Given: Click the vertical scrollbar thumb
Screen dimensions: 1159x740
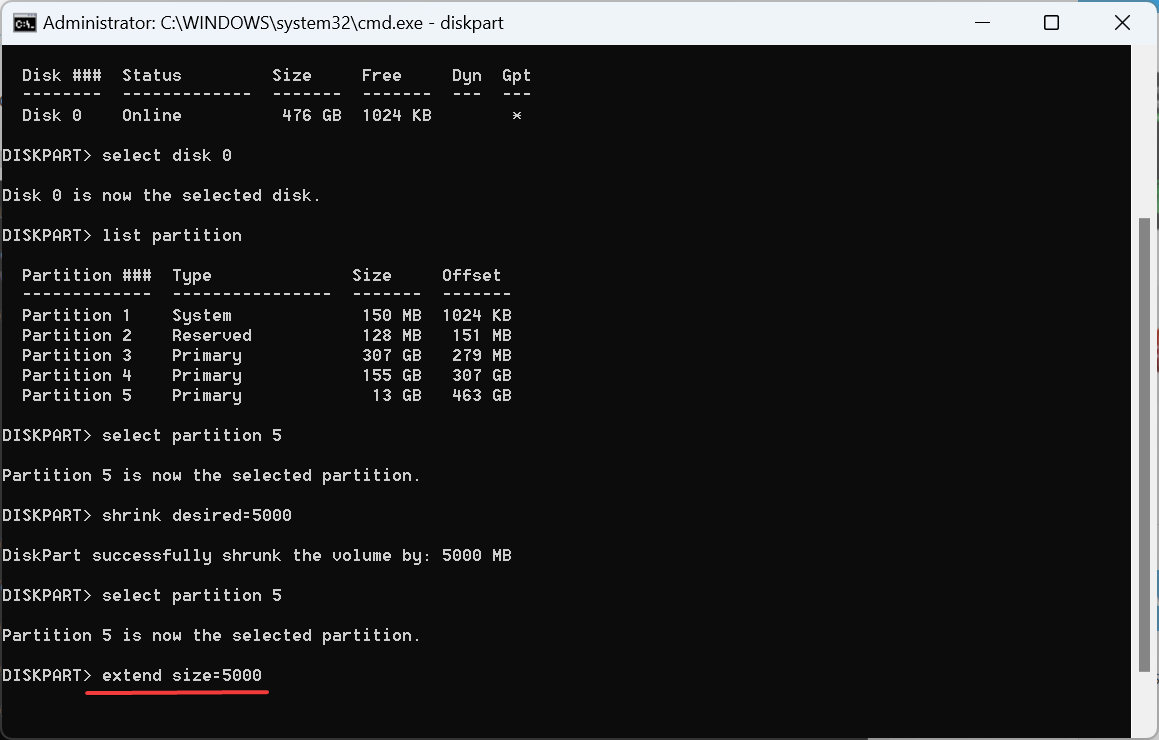Looking at the screenshot, I should [1144, 444].
